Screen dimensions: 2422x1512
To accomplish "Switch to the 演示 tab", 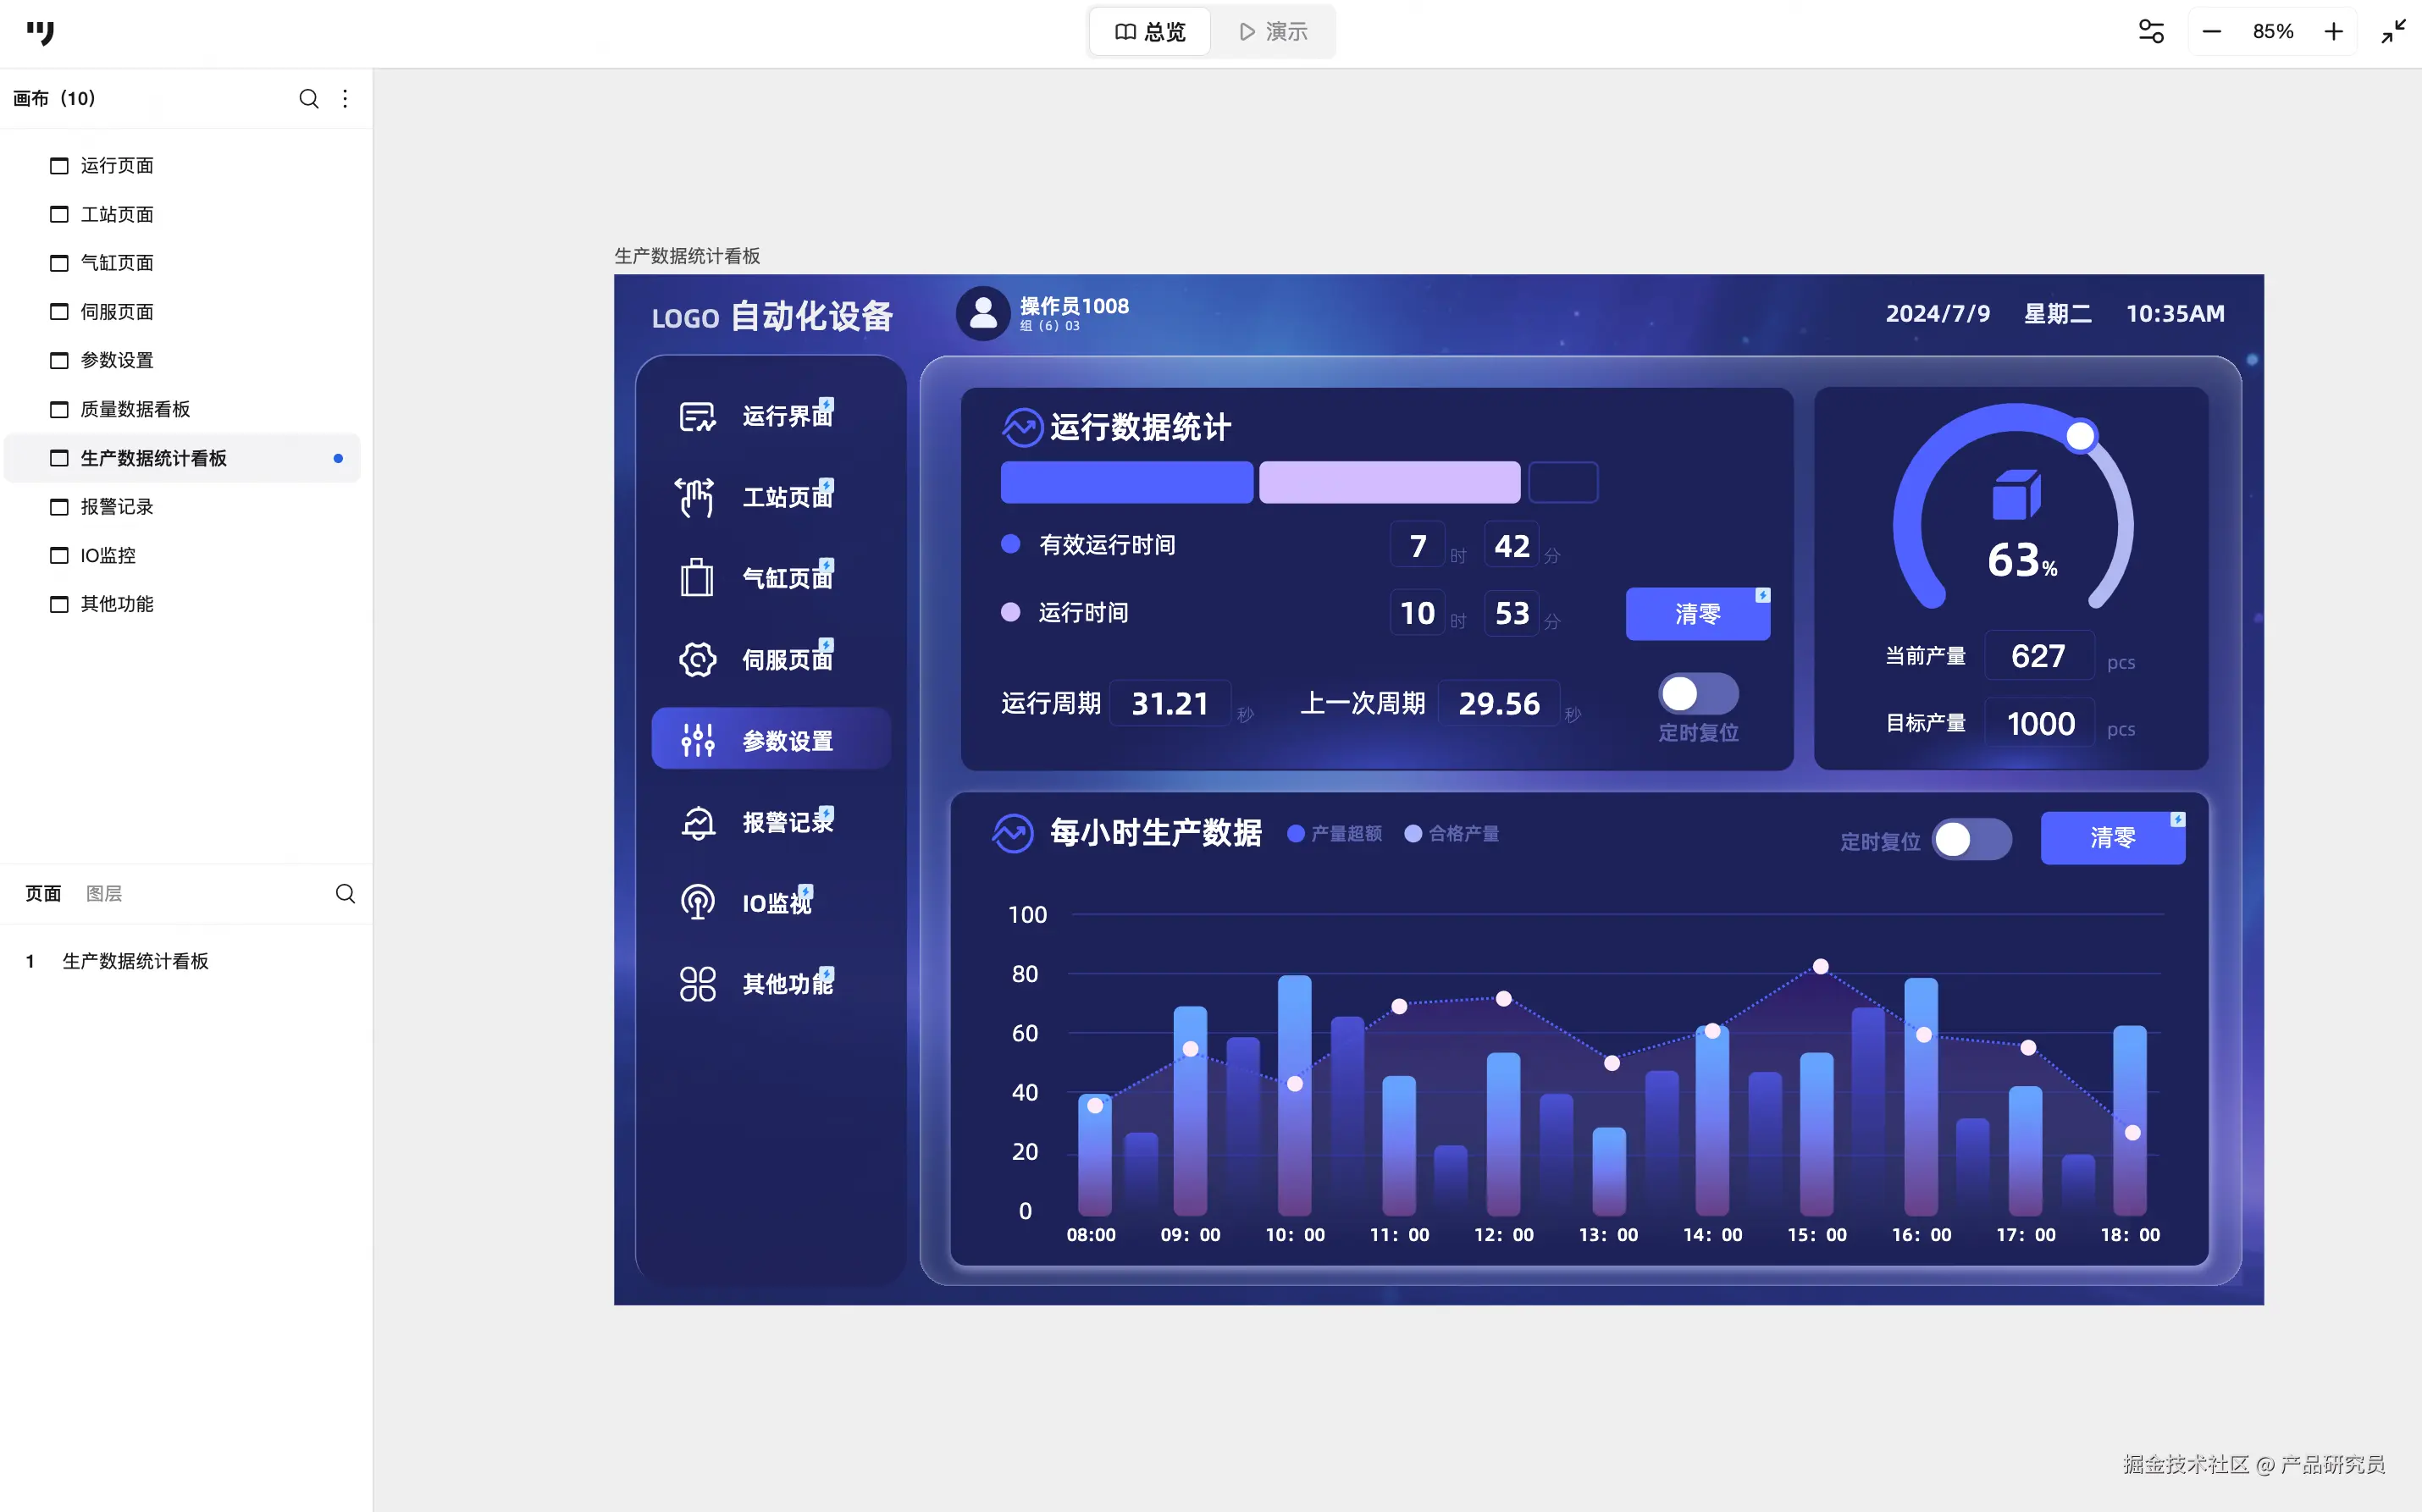I will pos(1273,32).
